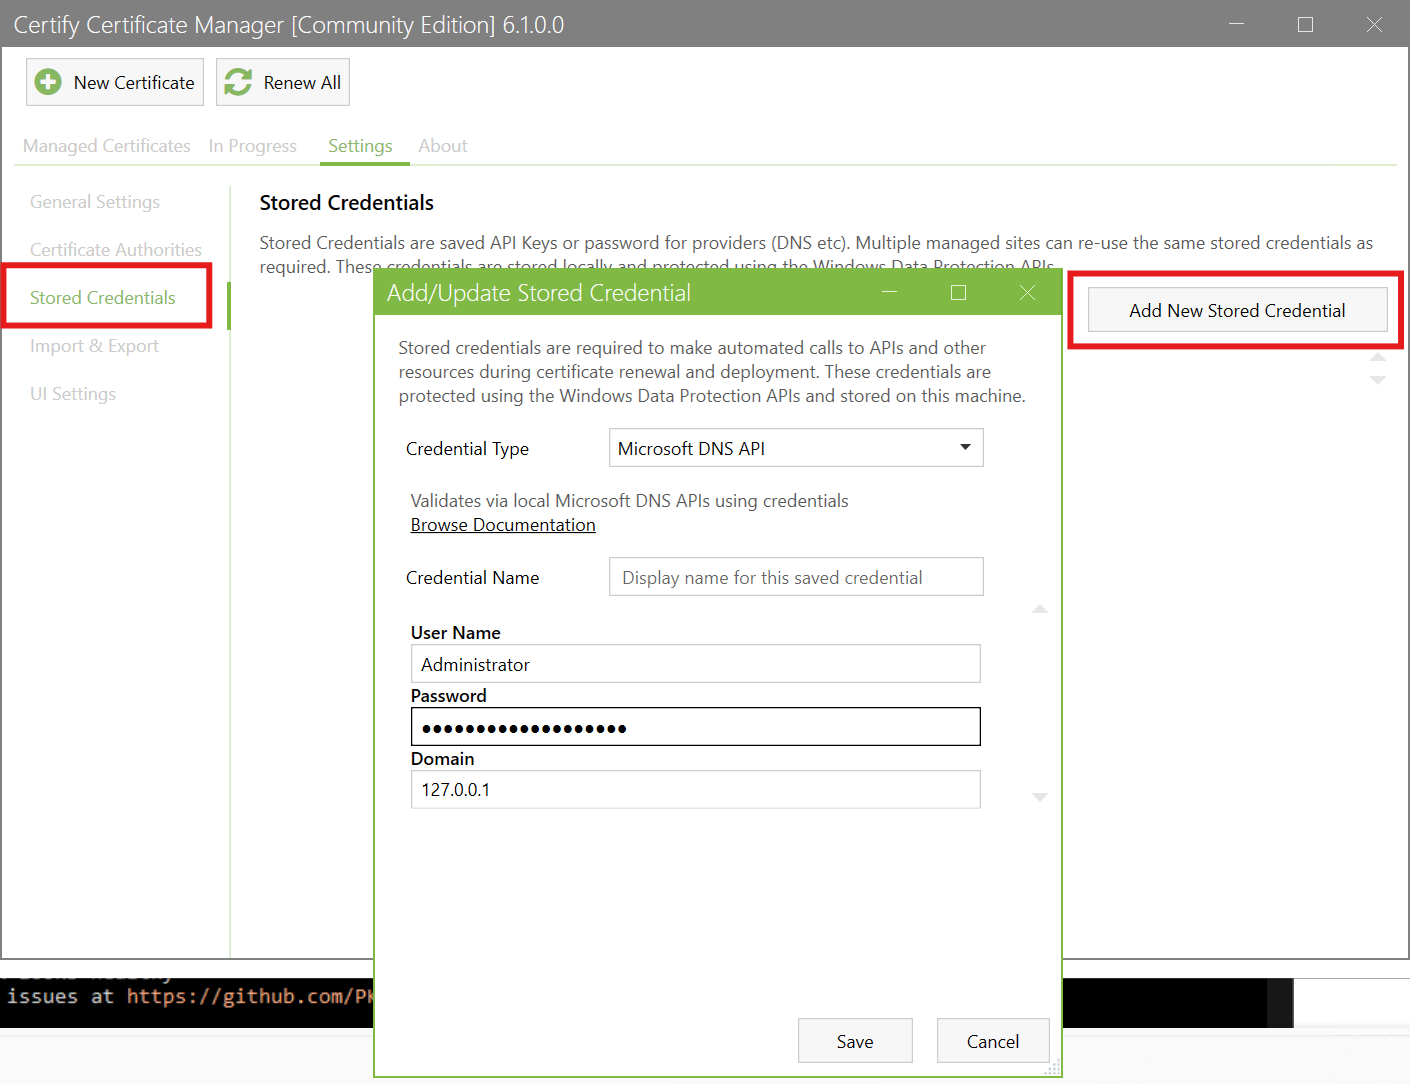The image size is (1410, 1084).
Task: Click the resize grip of credential dialog
Action: point(1052,1068)
